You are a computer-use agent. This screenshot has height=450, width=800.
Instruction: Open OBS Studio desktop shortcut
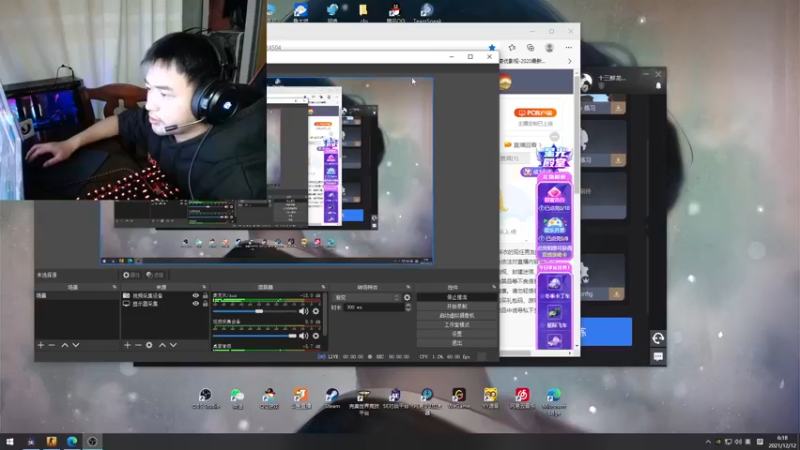[x=206, y=398]
